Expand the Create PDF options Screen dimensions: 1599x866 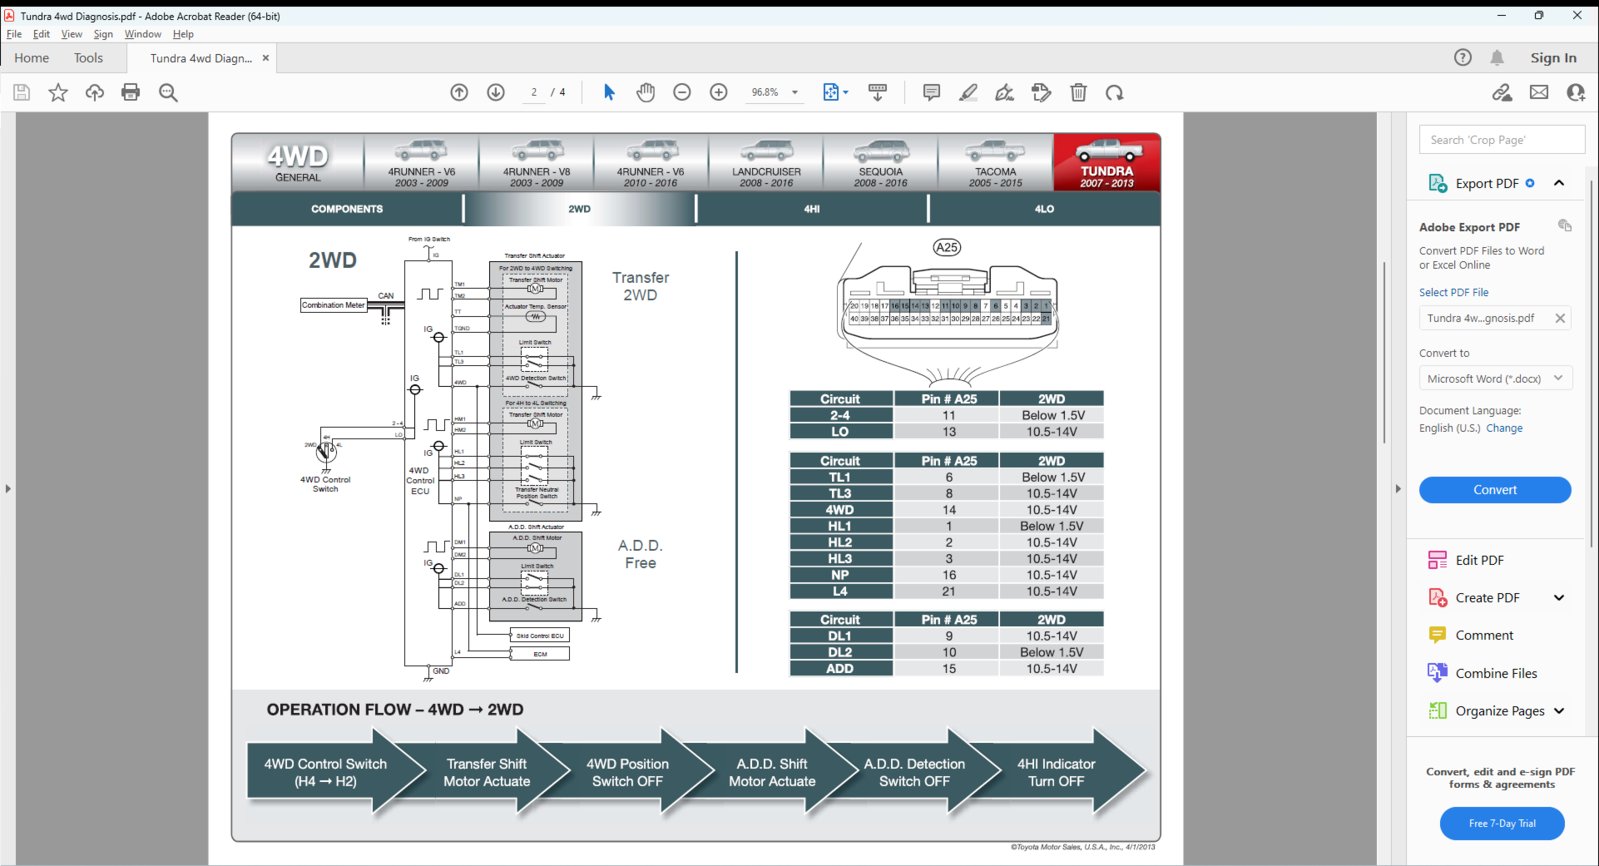click(1559, 598)
